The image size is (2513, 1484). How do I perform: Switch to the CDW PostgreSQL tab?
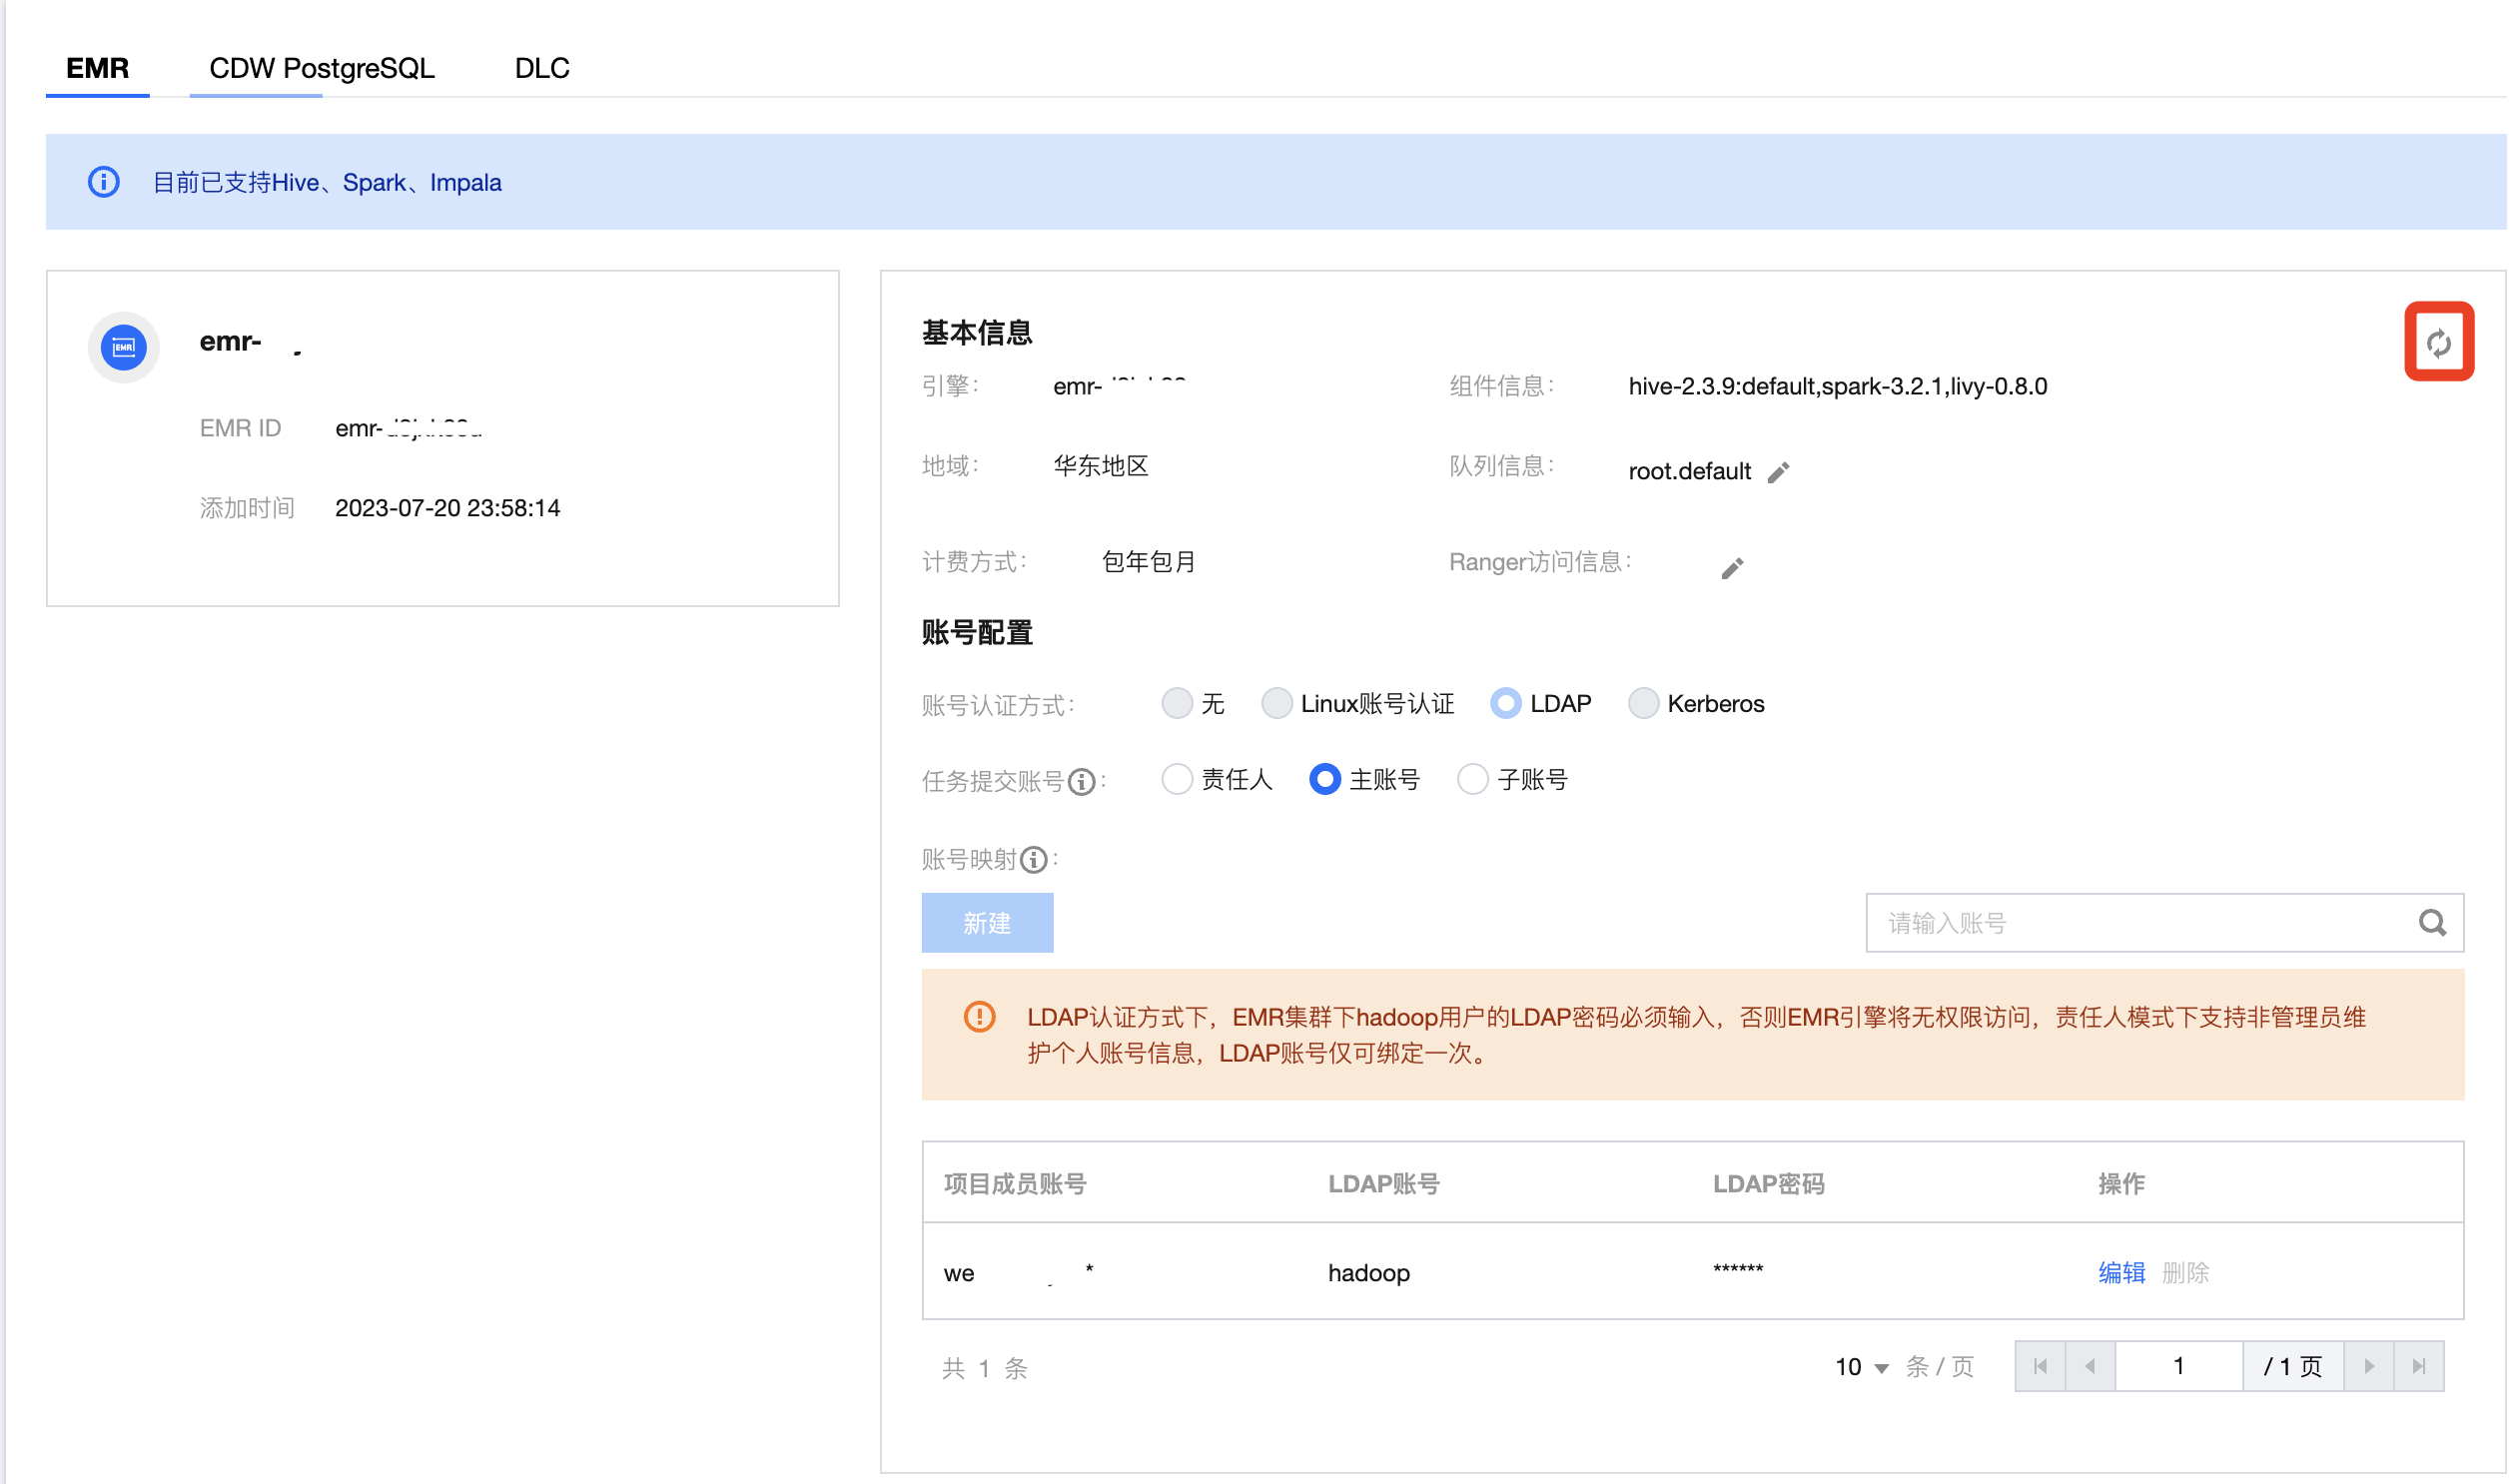pyautogui.click(x=321, y=68)
